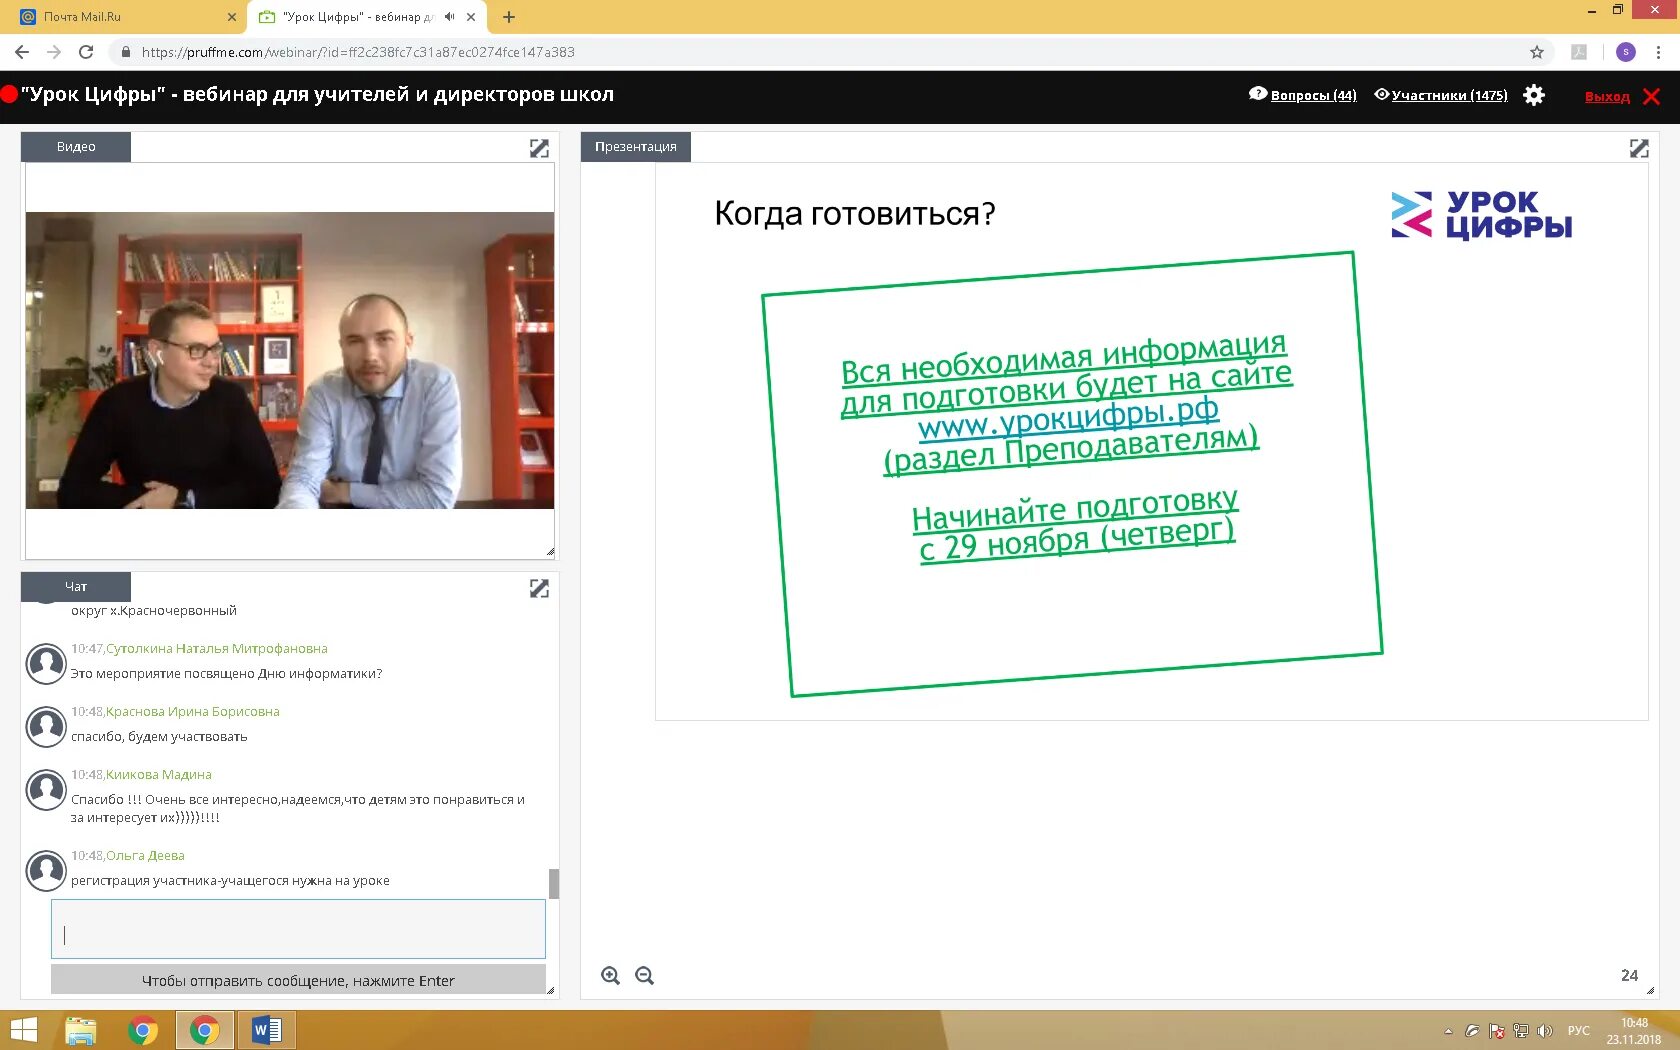Click message "спасибо, будем участвовать"
The width and height of the screenshot is (1680, 1050).
click(159, 737)
